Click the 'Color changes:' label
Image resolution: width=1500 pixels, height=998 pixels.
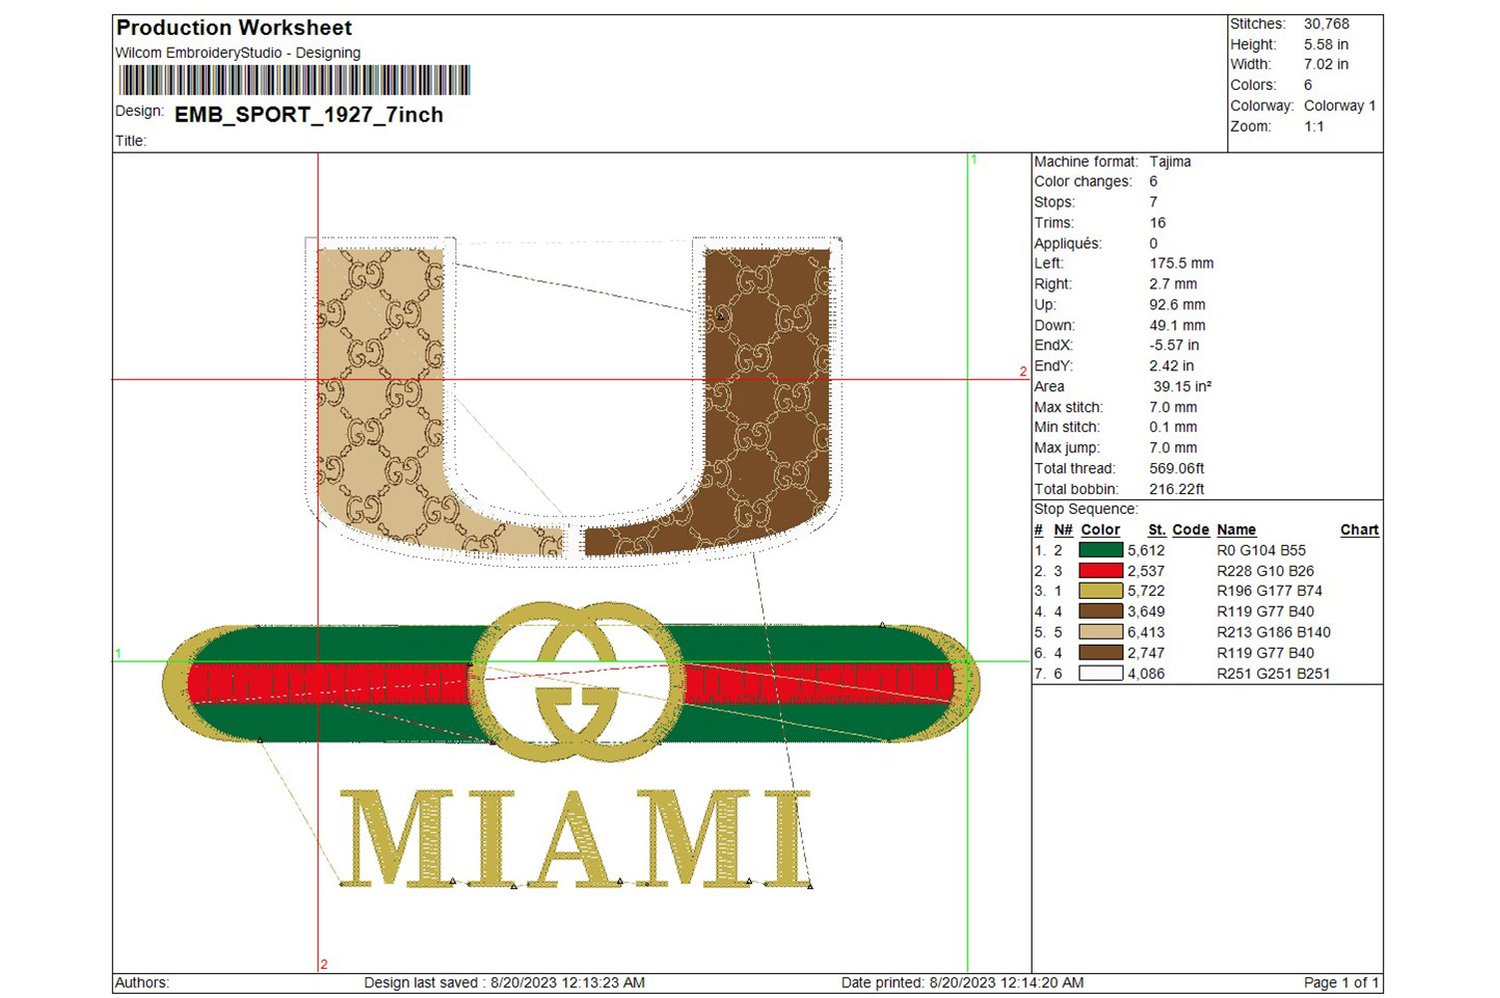pos(1083,182)
